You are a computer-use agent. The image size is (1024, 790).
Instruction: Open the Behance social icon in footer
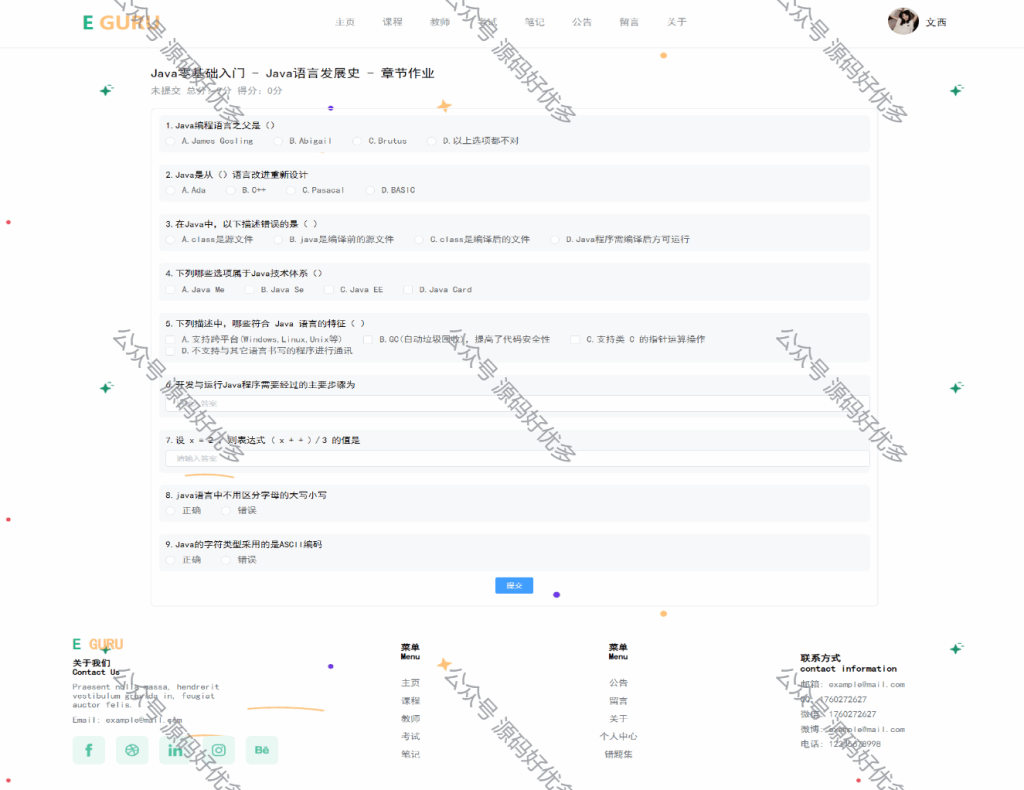[262, 750]
